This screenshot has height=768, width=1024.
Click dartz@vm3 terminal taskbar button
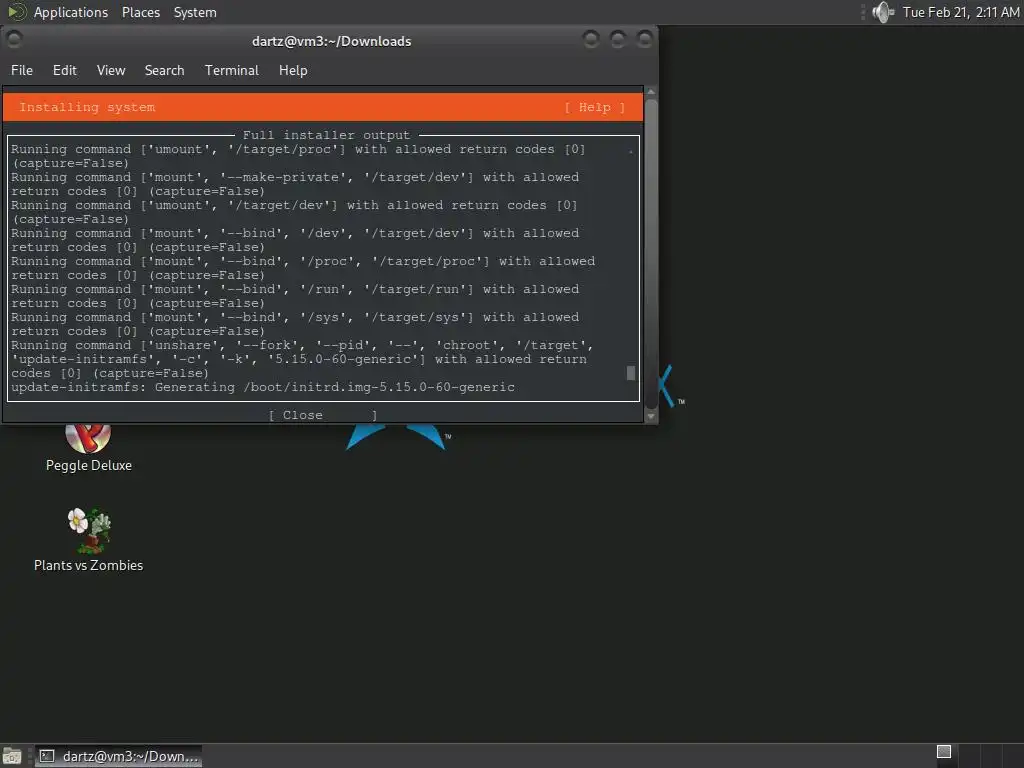tap(118, 756)
